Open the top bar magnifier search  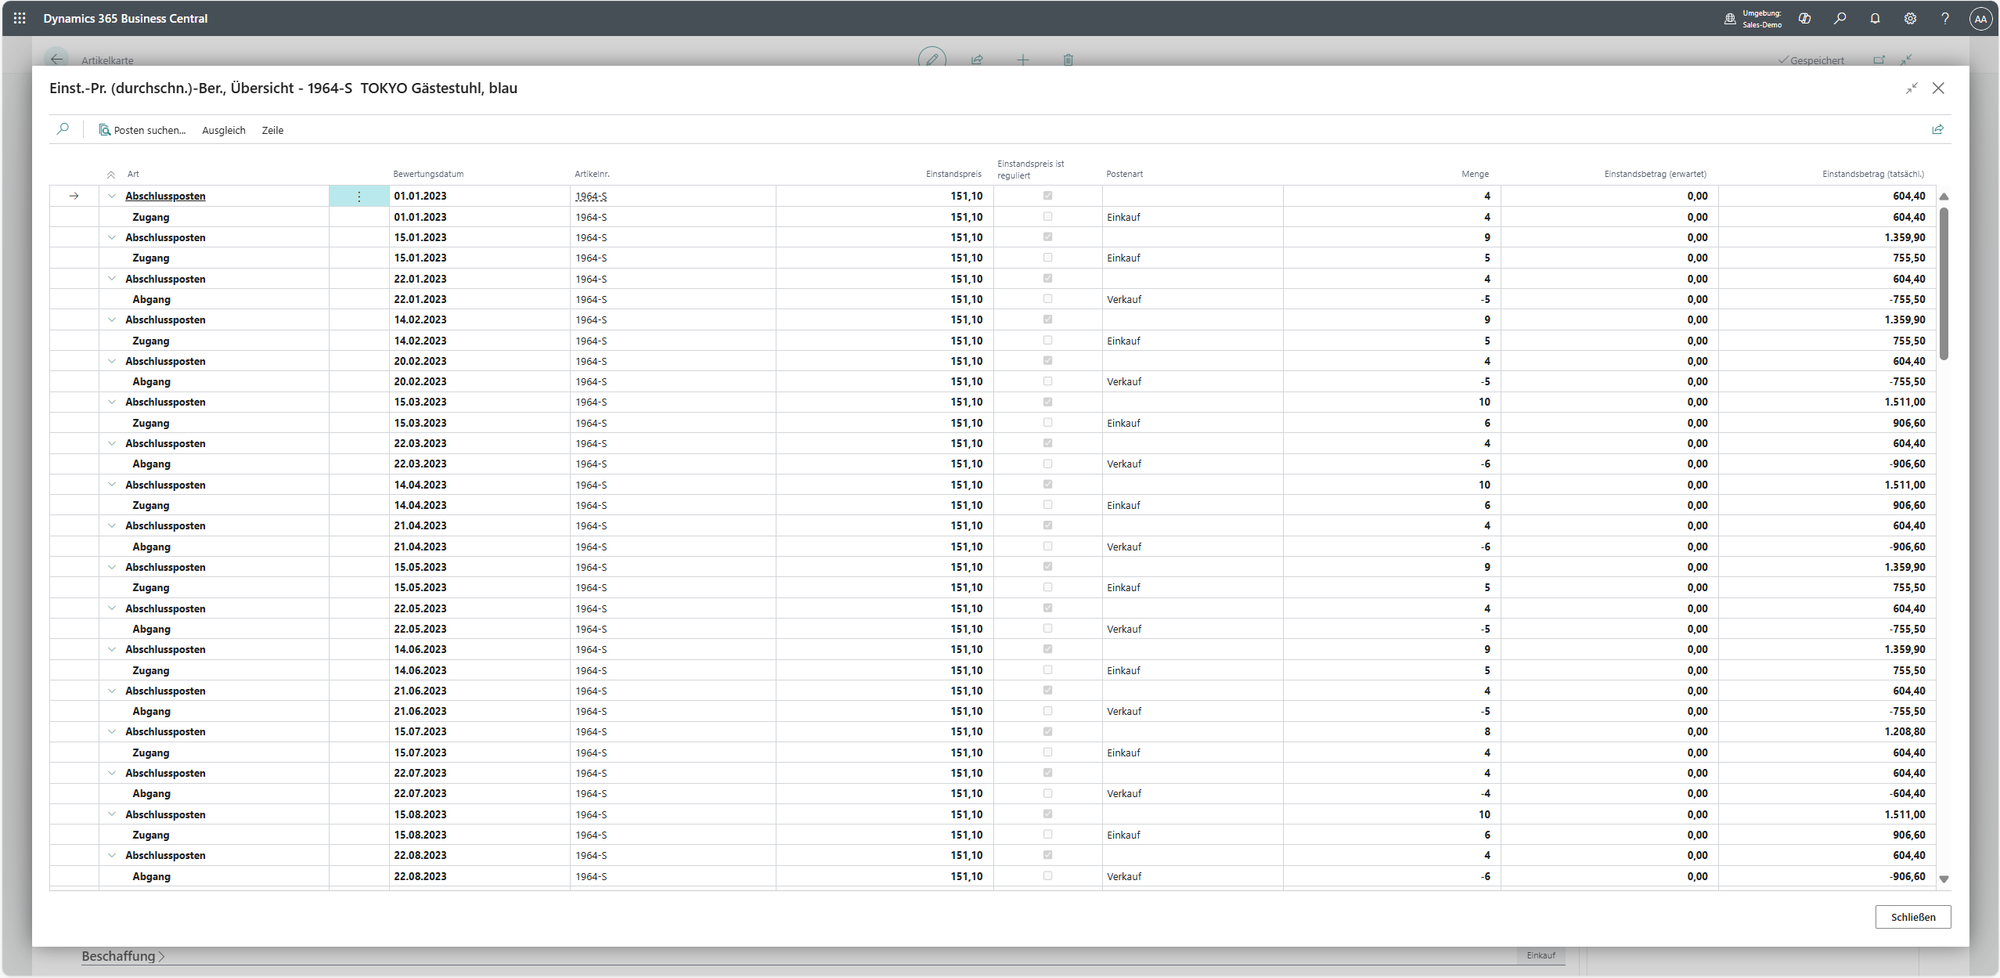(x=1840, y=18)
